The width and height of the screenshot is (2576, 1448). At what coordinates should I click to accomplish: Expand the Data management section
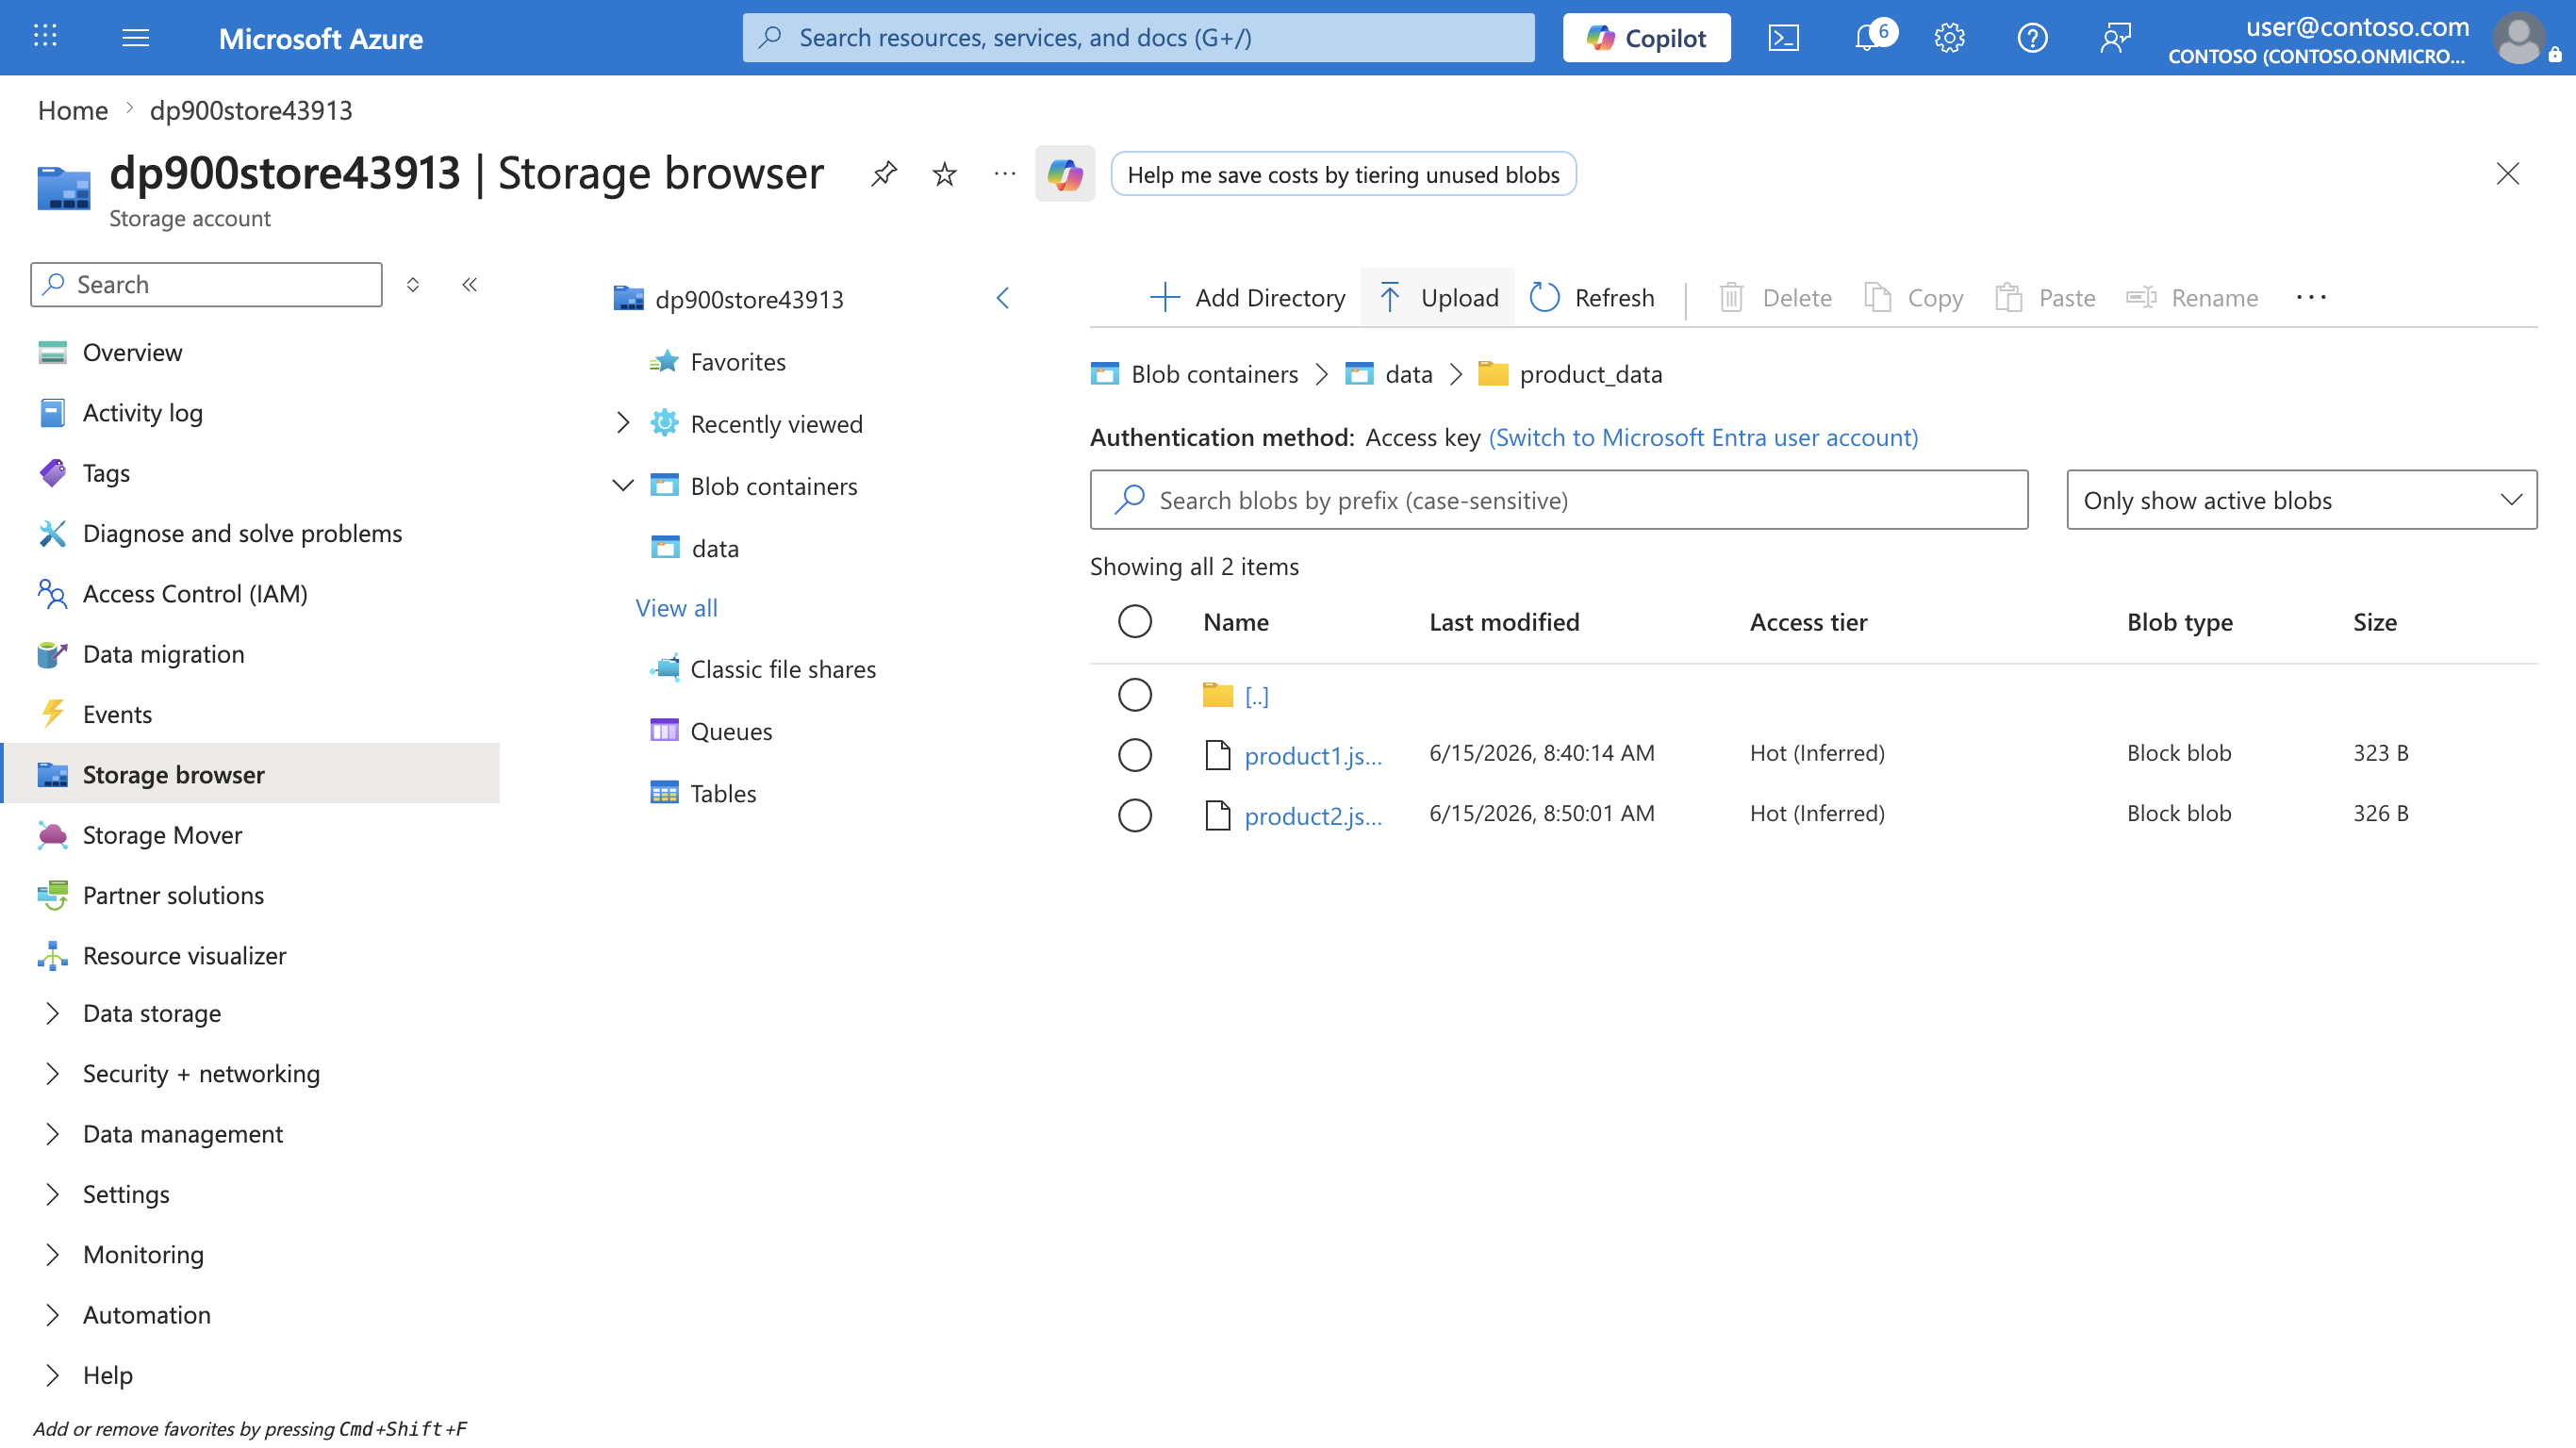point(53,1133)
